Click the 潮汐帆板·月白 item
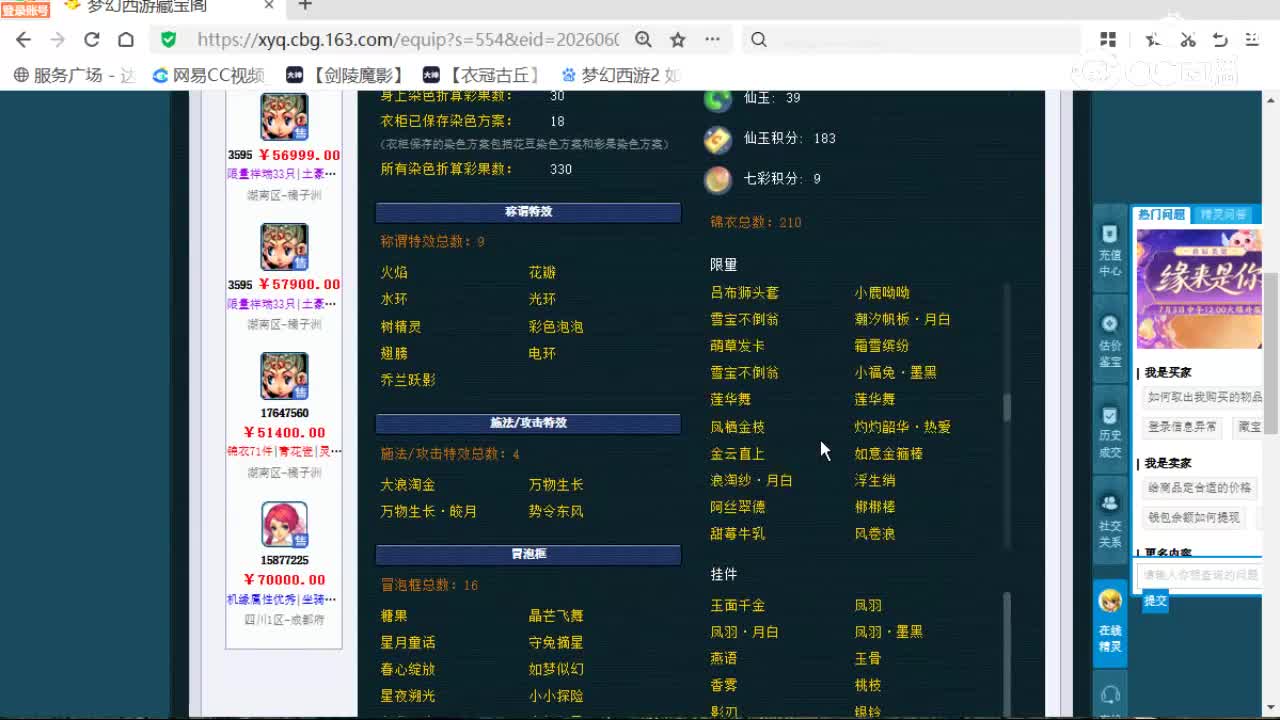The image size is (1280, 720). click(x=902, y=320)
